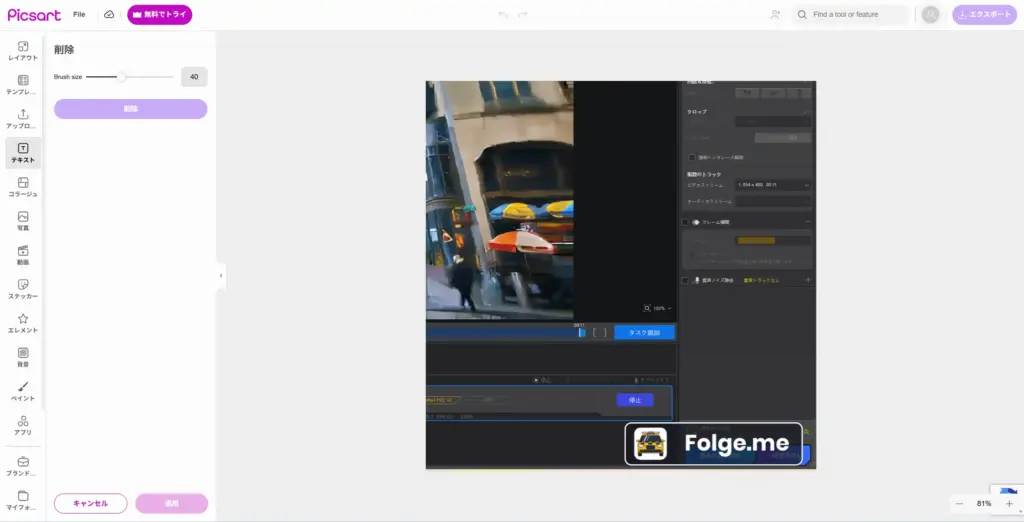The image size is (1024, 522).
Task: Open the レイアウト layout tool
Action: coord(23,51)
